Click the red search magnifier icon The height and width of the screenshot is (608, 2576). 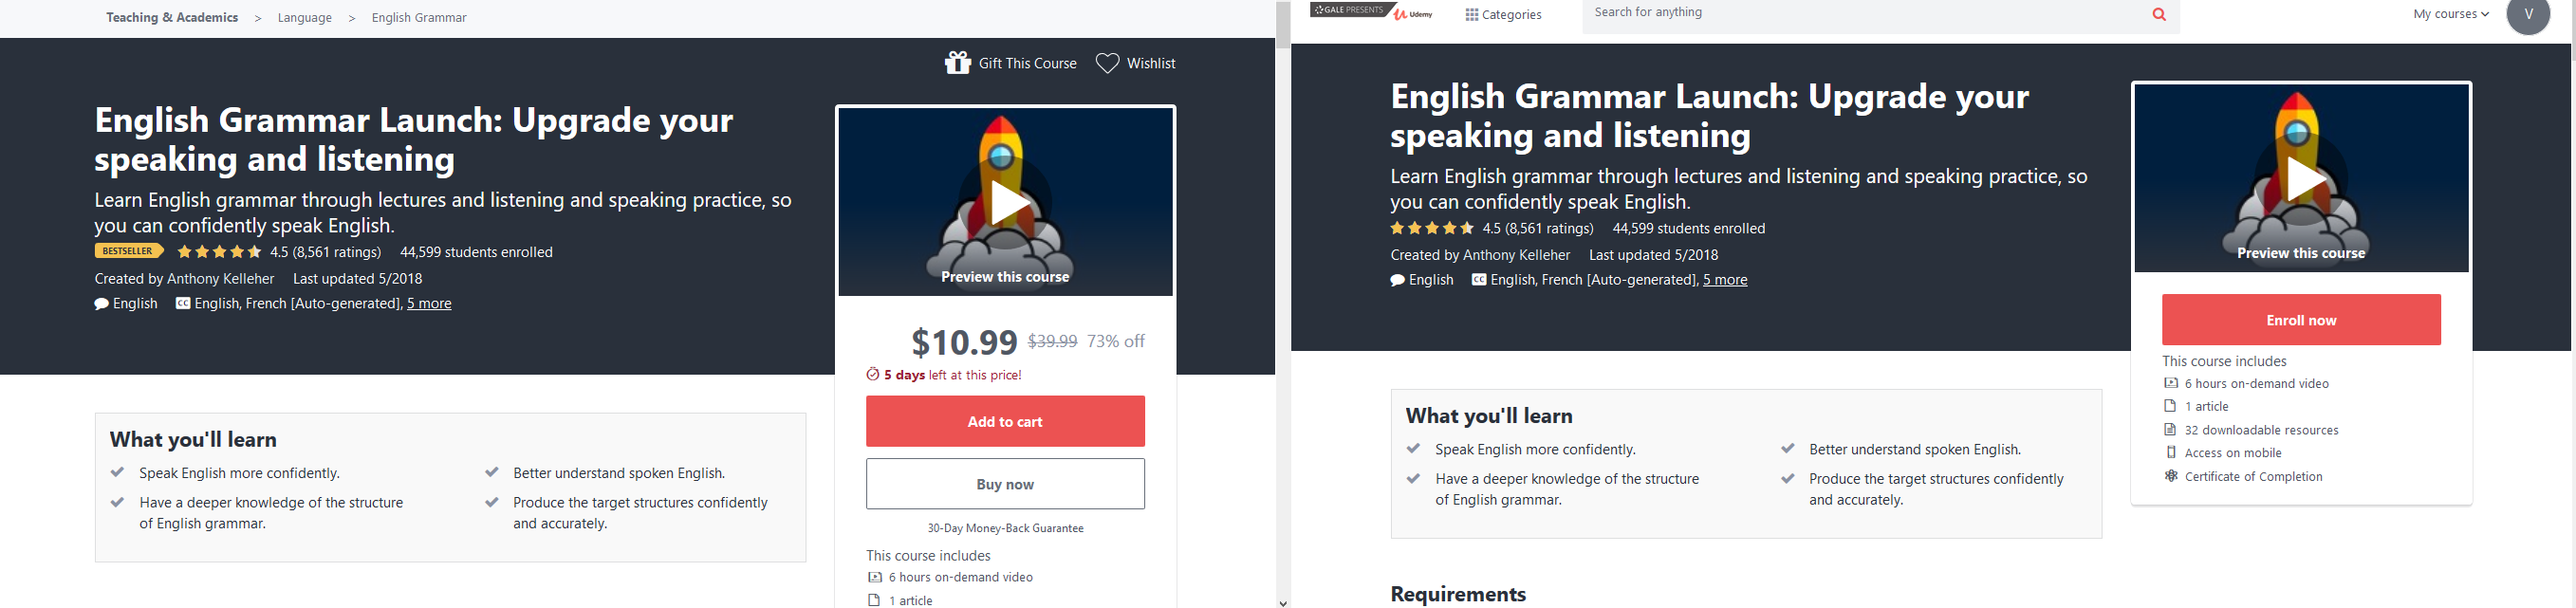tap(2159, 14)
